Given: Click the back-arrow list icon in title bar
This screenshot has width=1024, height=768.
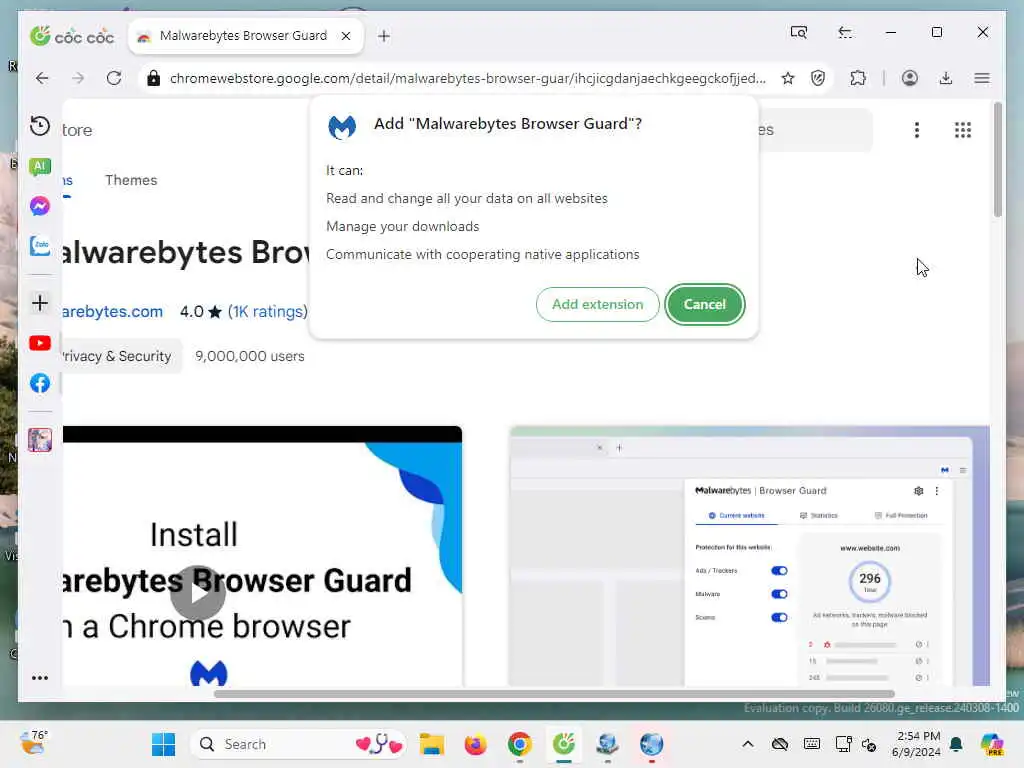Looking at the screenshot, I should coord(845,32).
